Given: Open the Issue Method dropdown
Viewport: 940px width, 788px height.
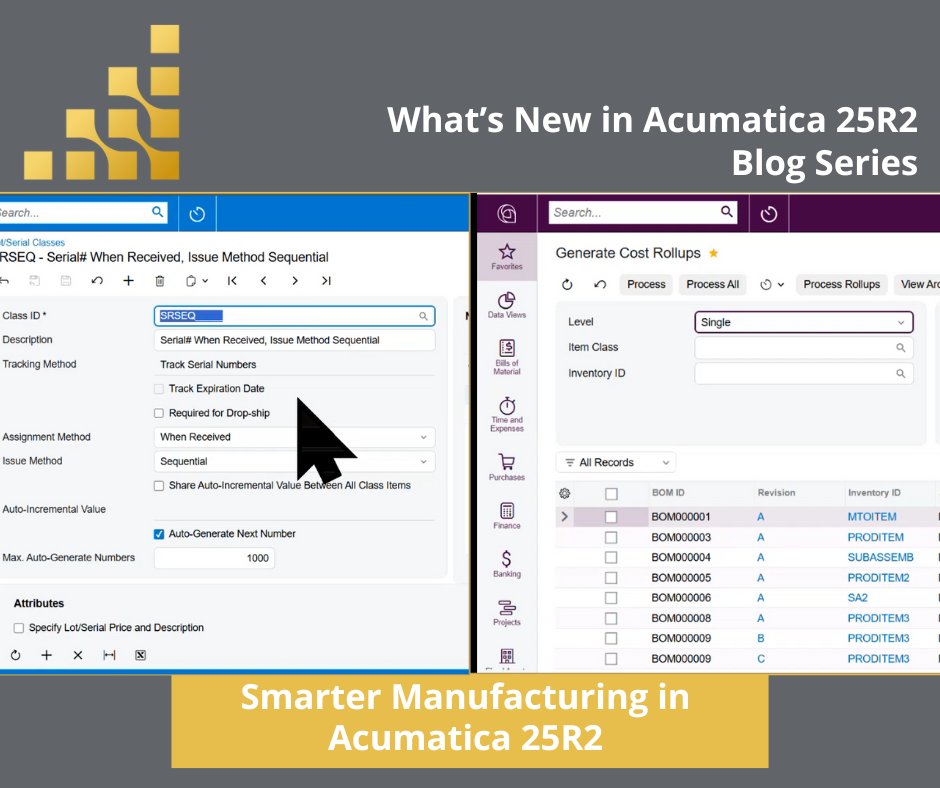Looking at the screenshot, I should [423, 461].
